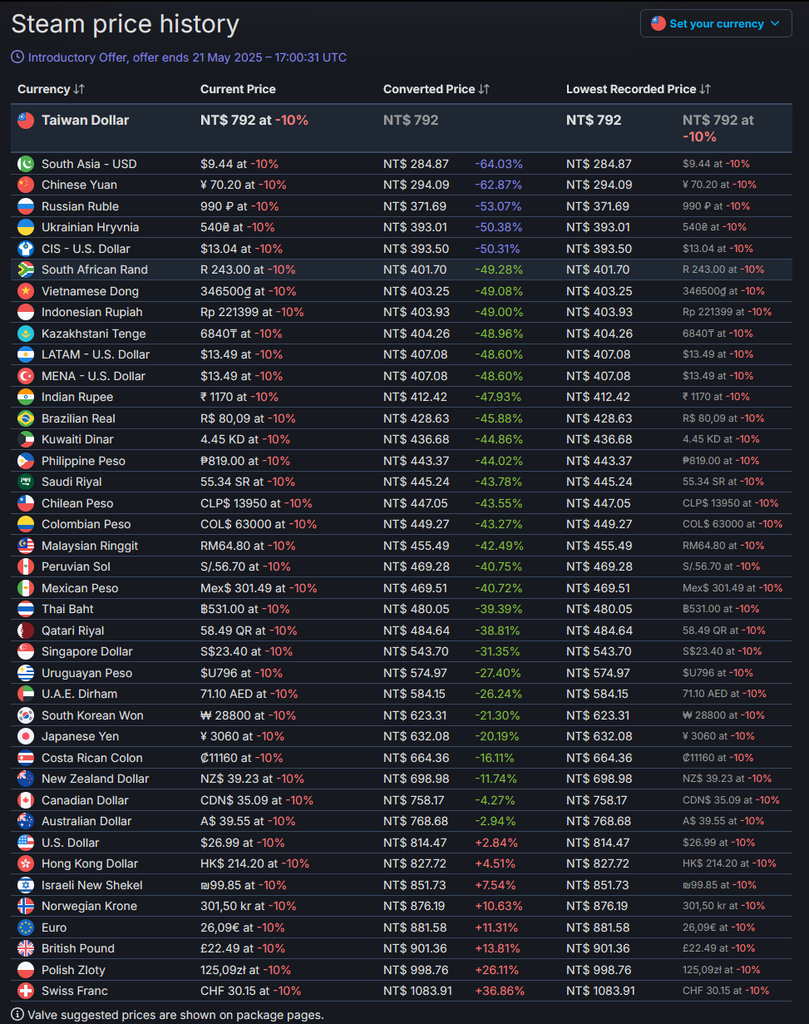
Task: Select the Polish Zloty currency name
Action: click(73, 970)
